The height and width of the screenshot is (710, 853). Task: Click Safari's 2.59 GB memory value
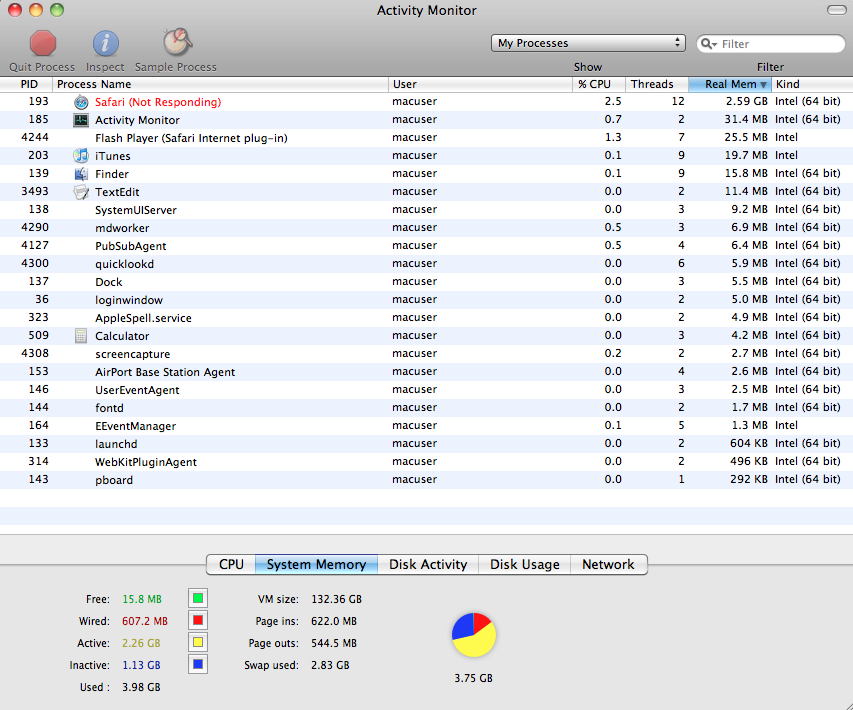click(x=746, y=101)
